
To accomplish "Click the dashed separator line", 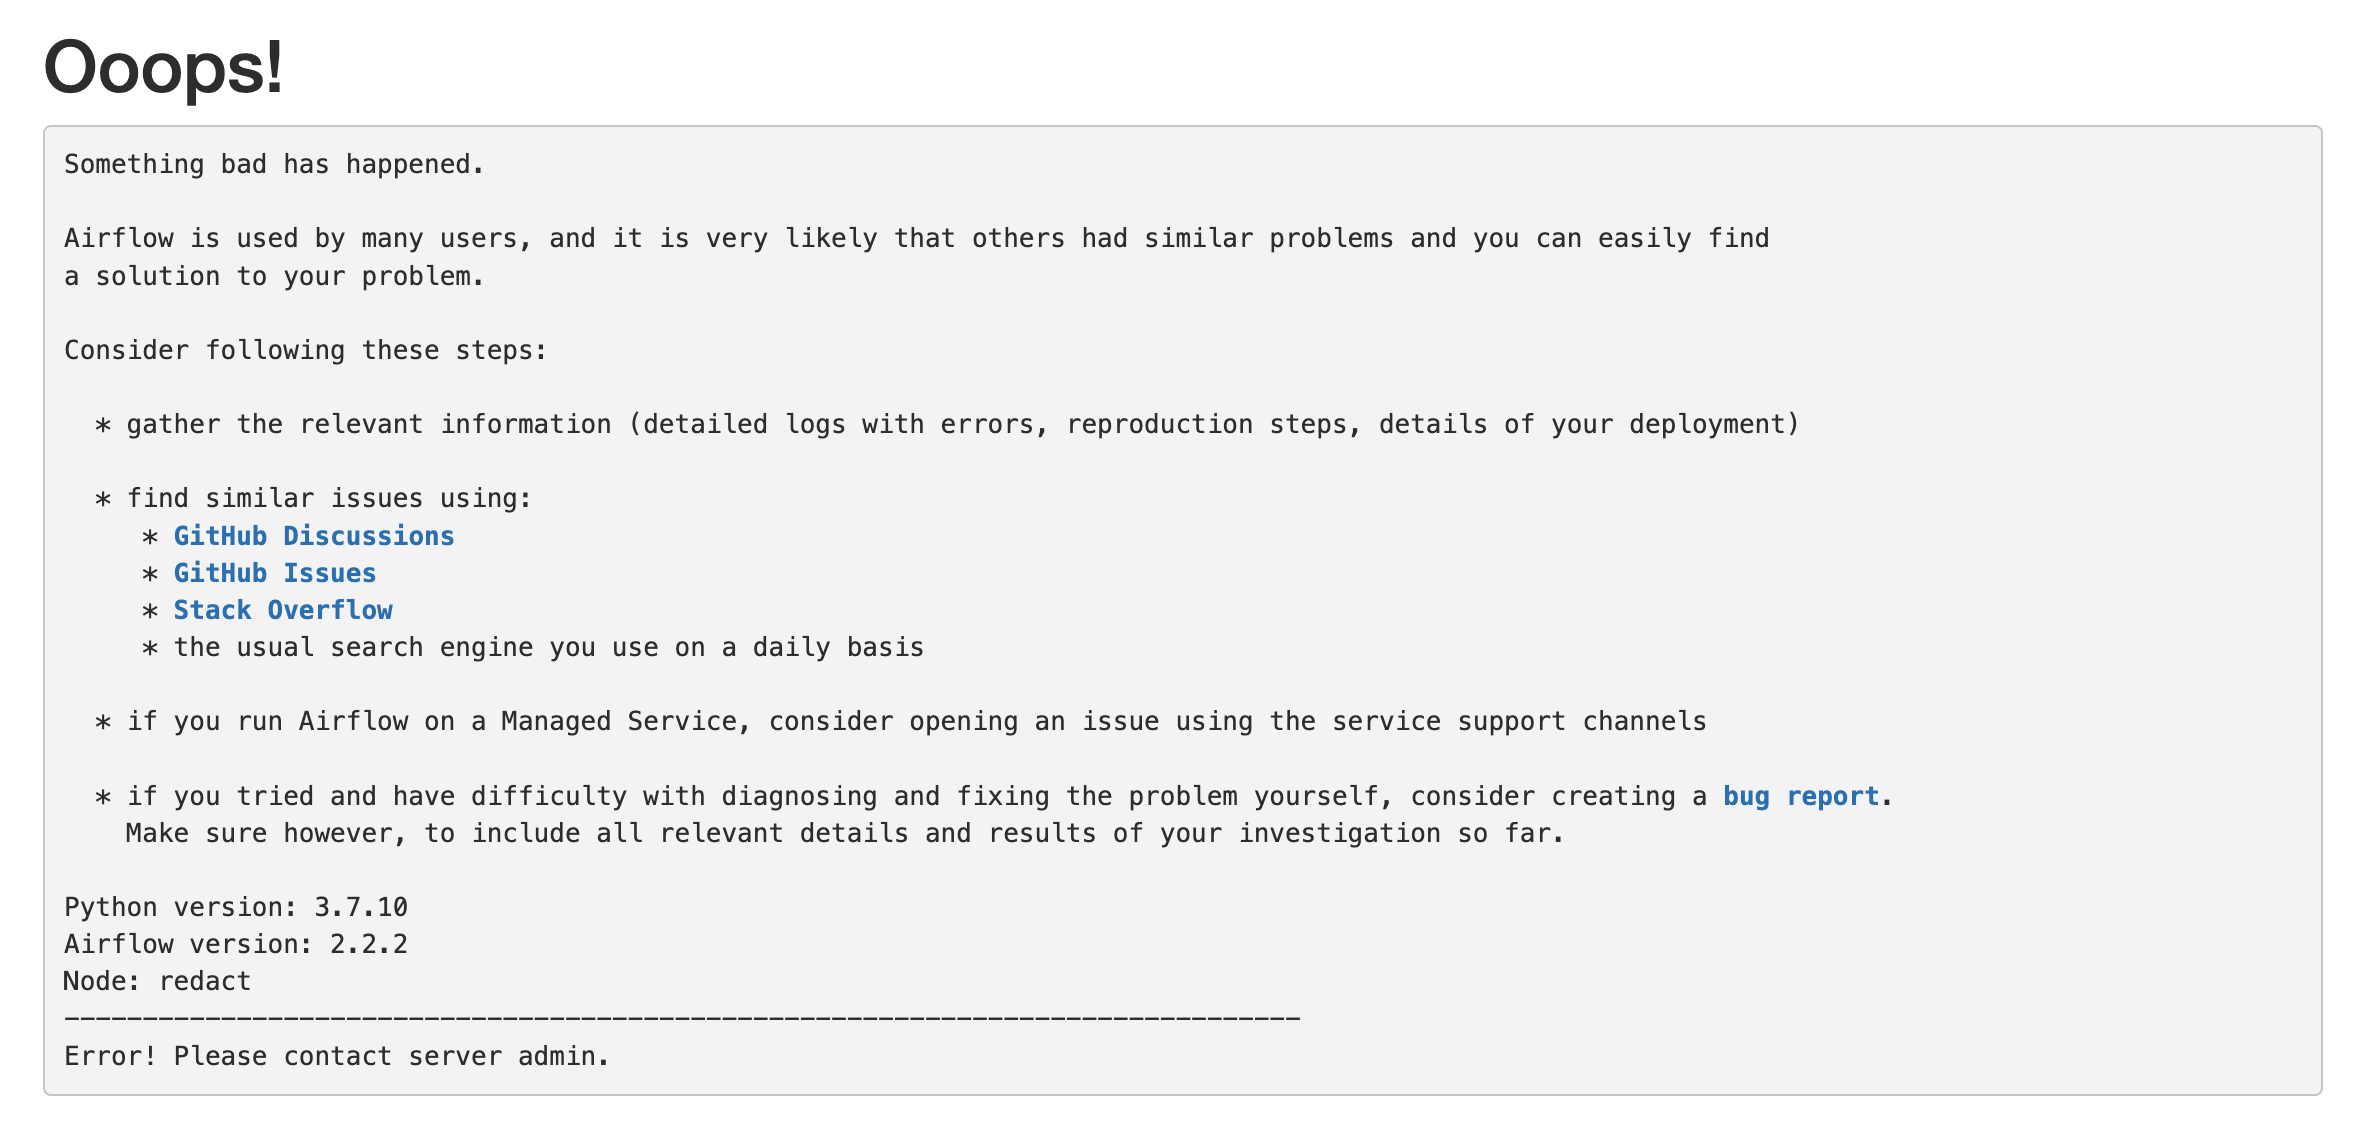I will [x=682, y=1019].
